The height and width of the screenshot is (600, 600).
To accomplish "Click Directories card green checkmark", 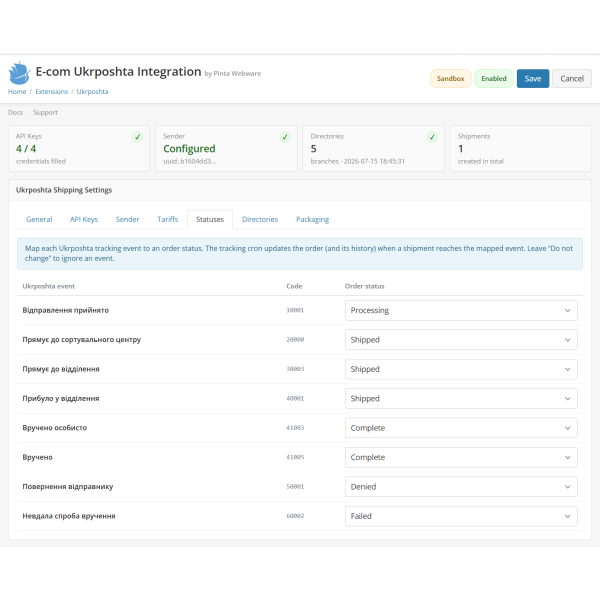I will click(432, 137).
